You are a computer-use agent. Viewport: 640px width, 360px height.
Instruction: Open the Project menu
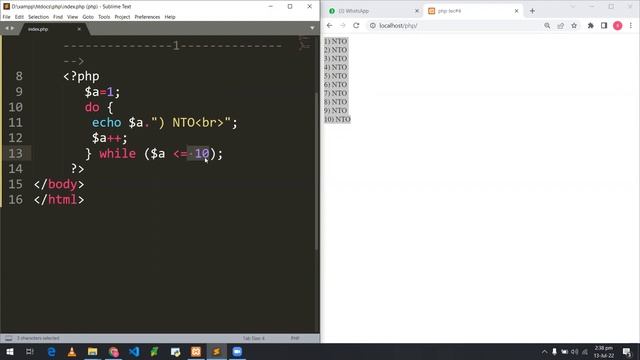(122, 17)
